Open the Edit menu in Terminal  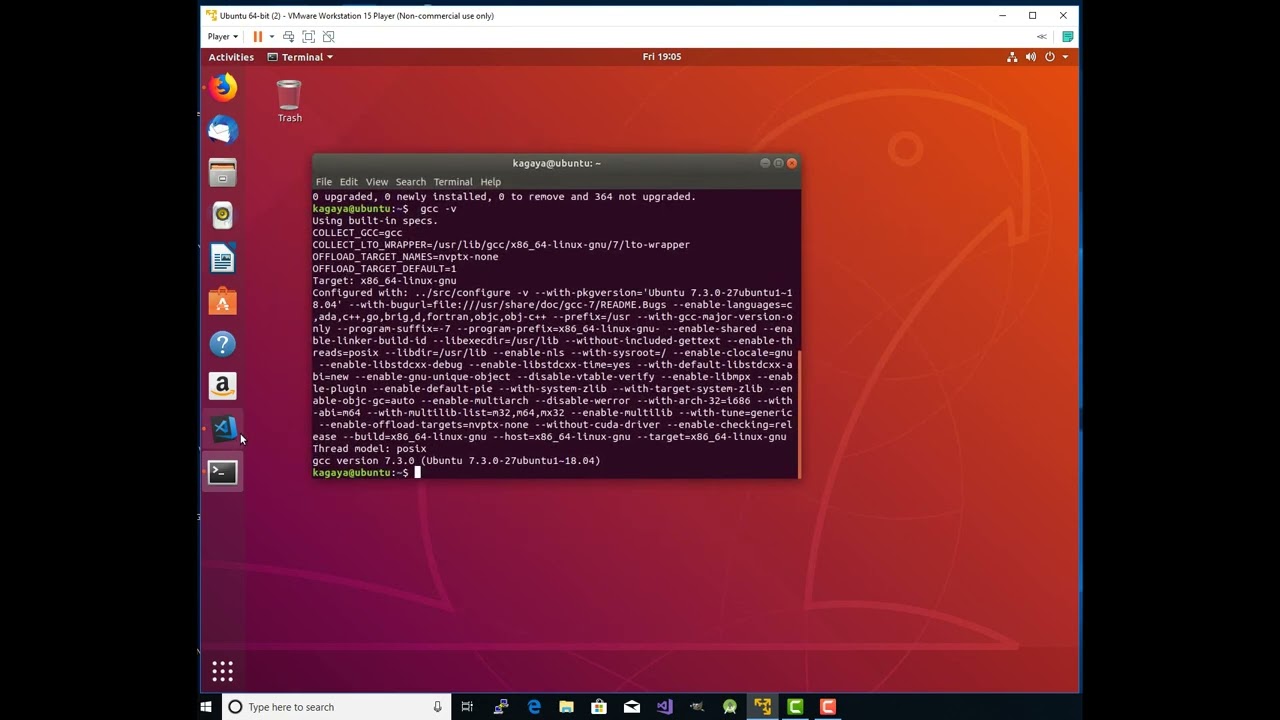coord(348,182)
